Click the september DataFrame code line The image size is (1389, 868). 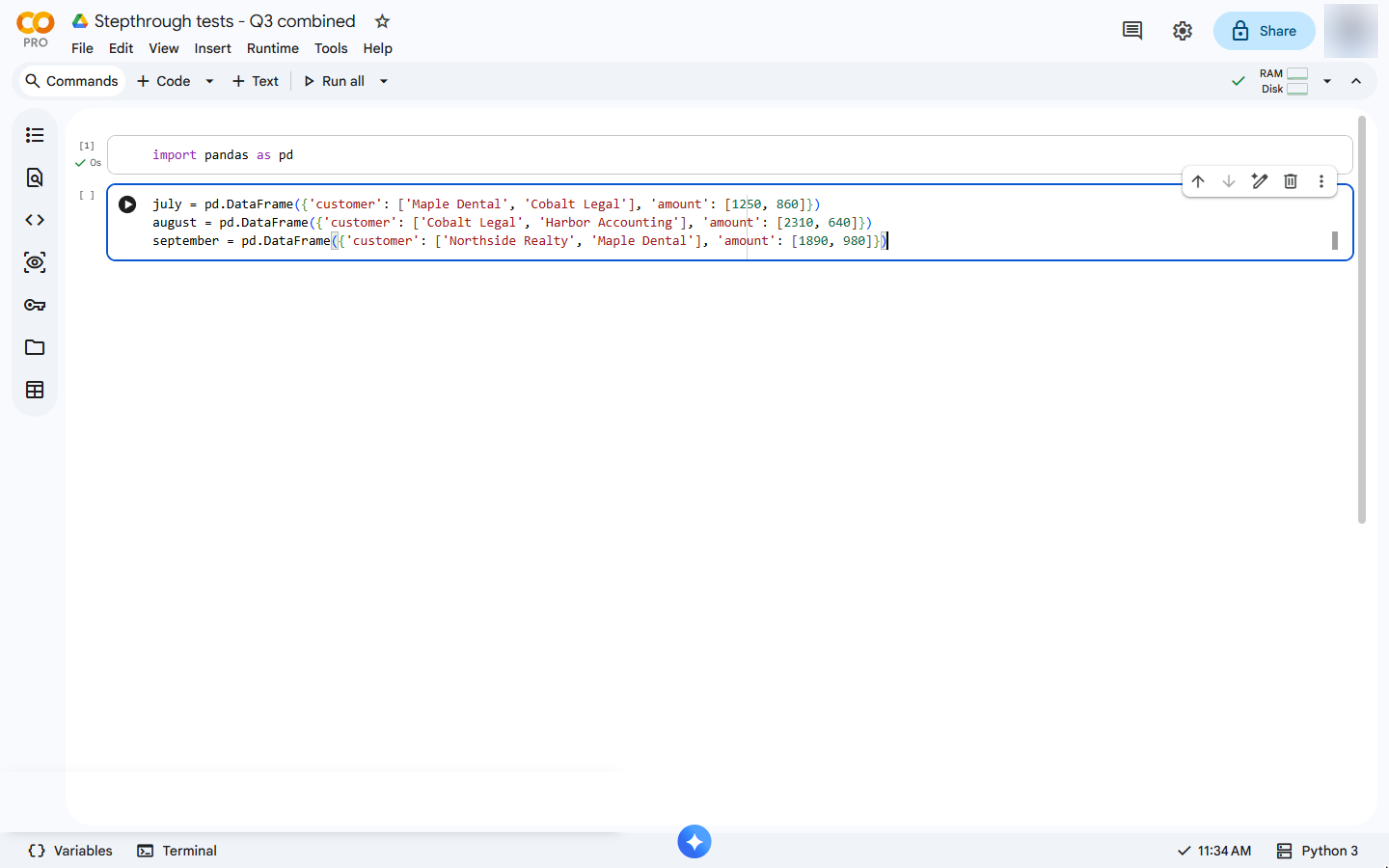pos(520,241)
